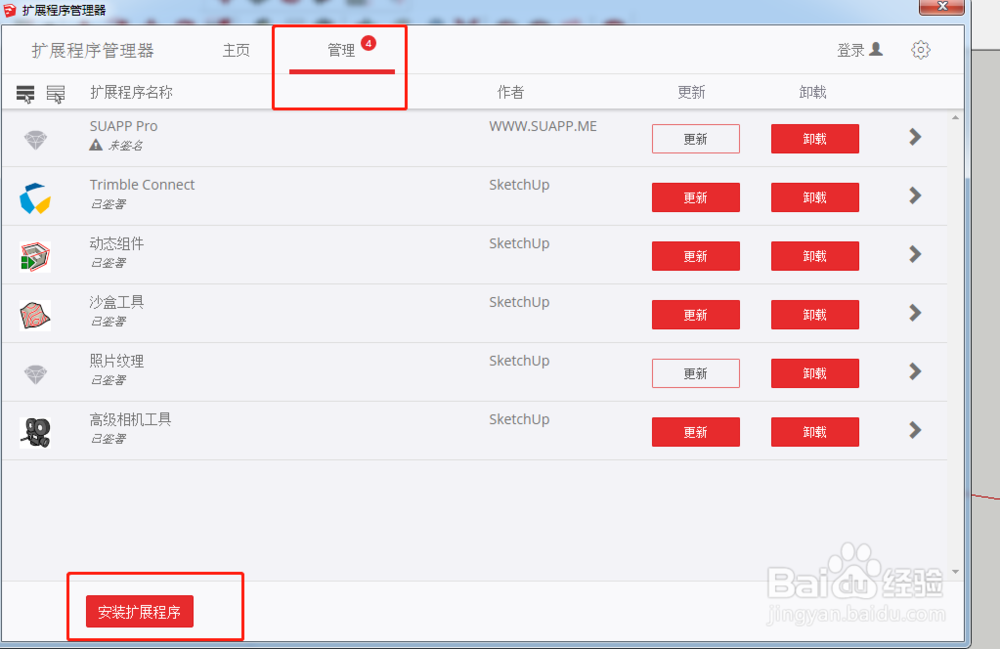Click the SUAPP Pro gem icon
1000x649 pixels.
coord(36,140)
